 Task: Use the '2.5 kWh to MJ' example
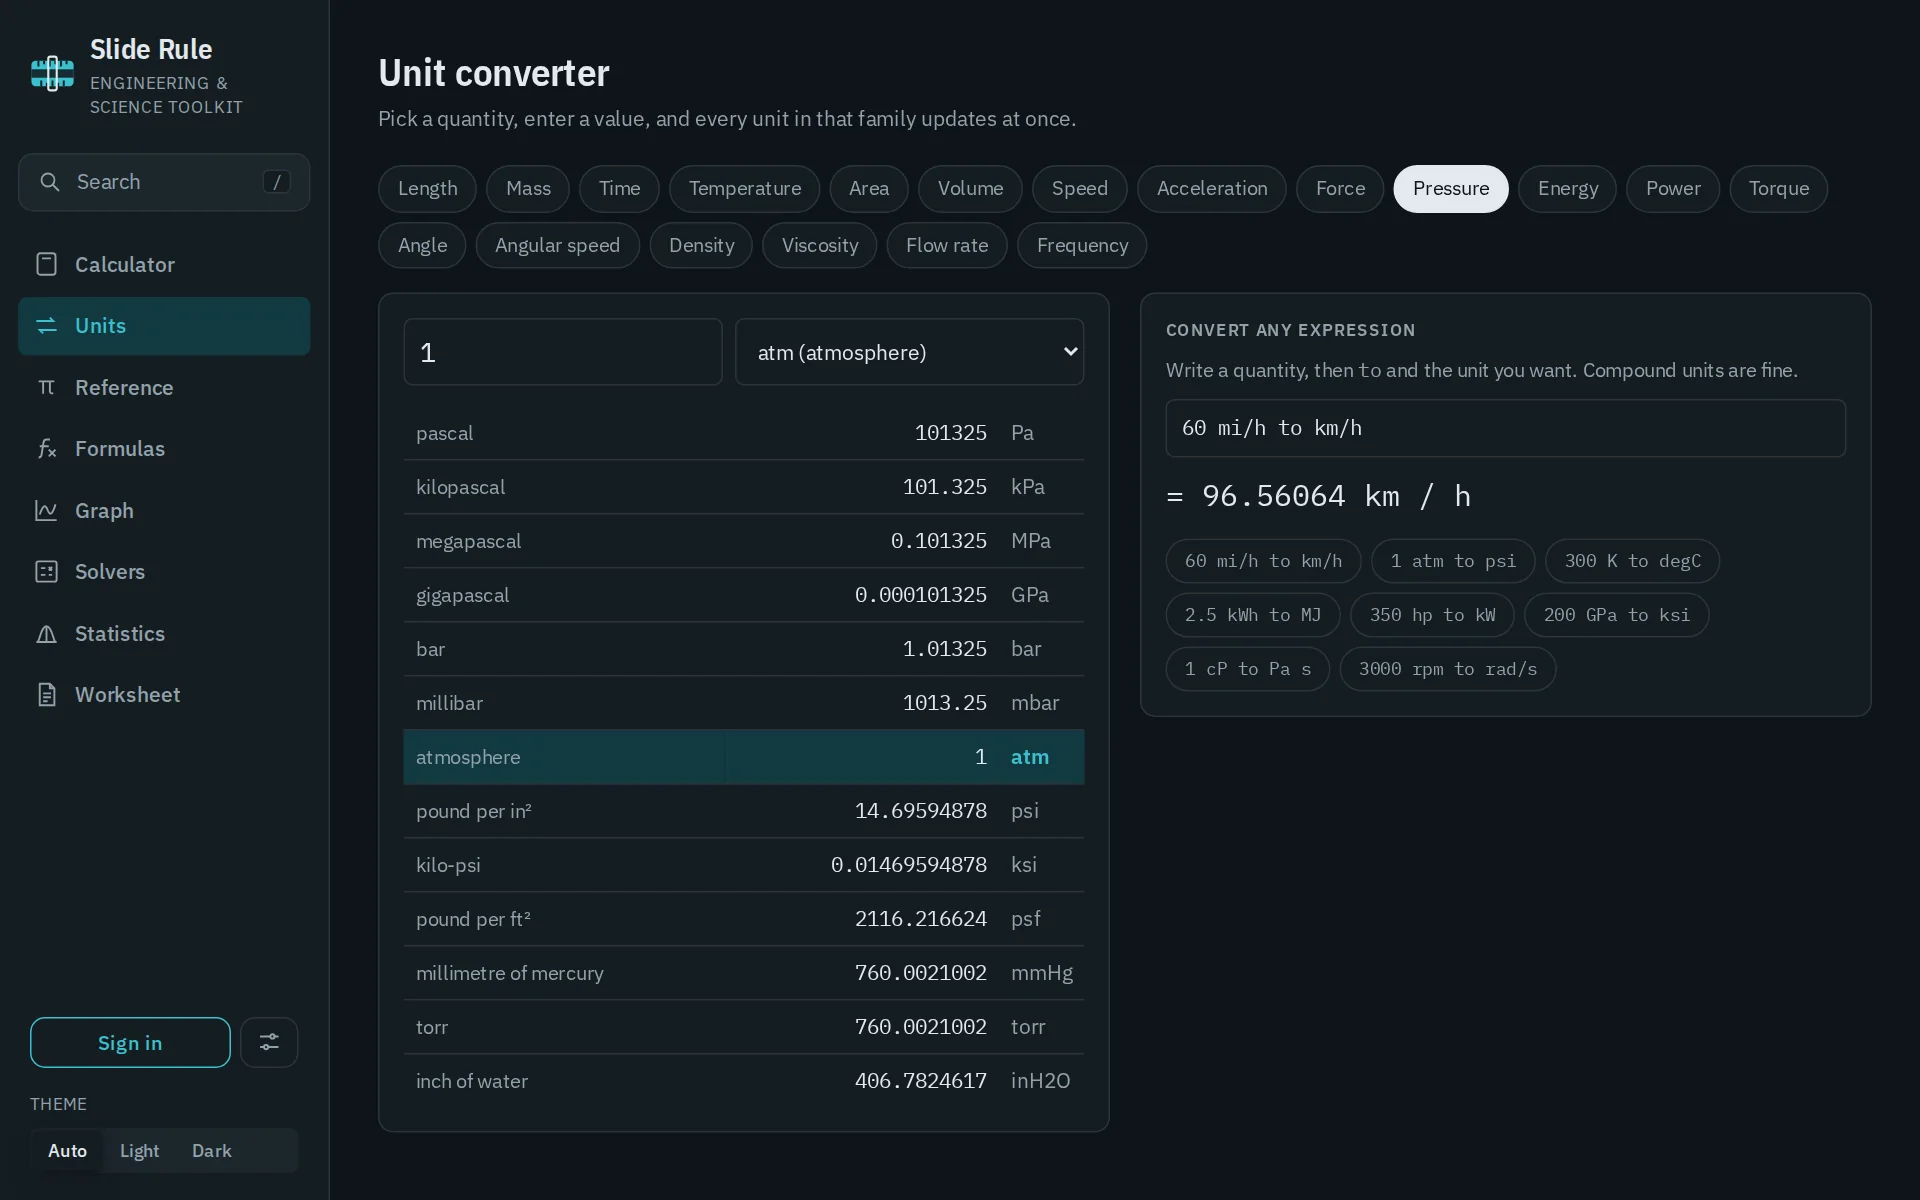tap(1252, 615)
